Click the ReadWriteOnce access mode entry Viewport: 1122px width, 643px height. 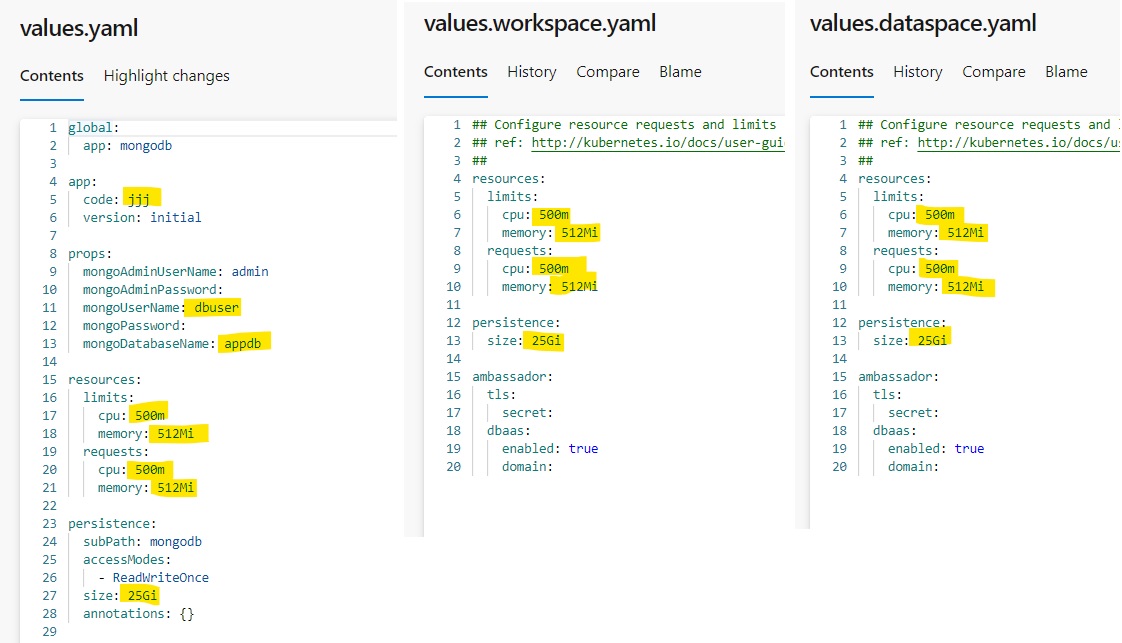click(x=160, y=578)
